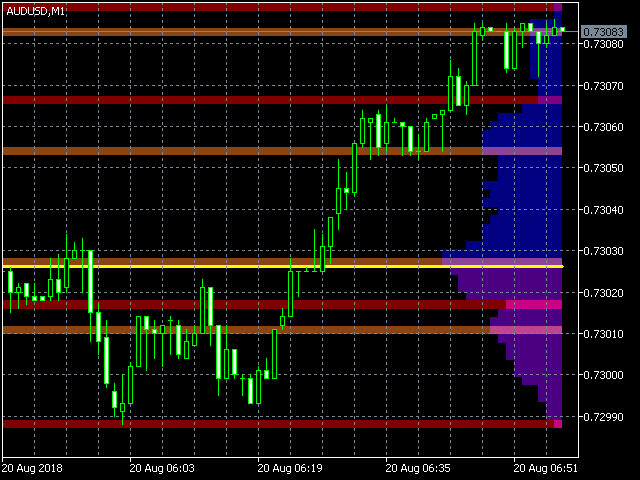Click the 20 Aug 06:35 time label
Screen dimensions: 640x480
tap(418, 468)
